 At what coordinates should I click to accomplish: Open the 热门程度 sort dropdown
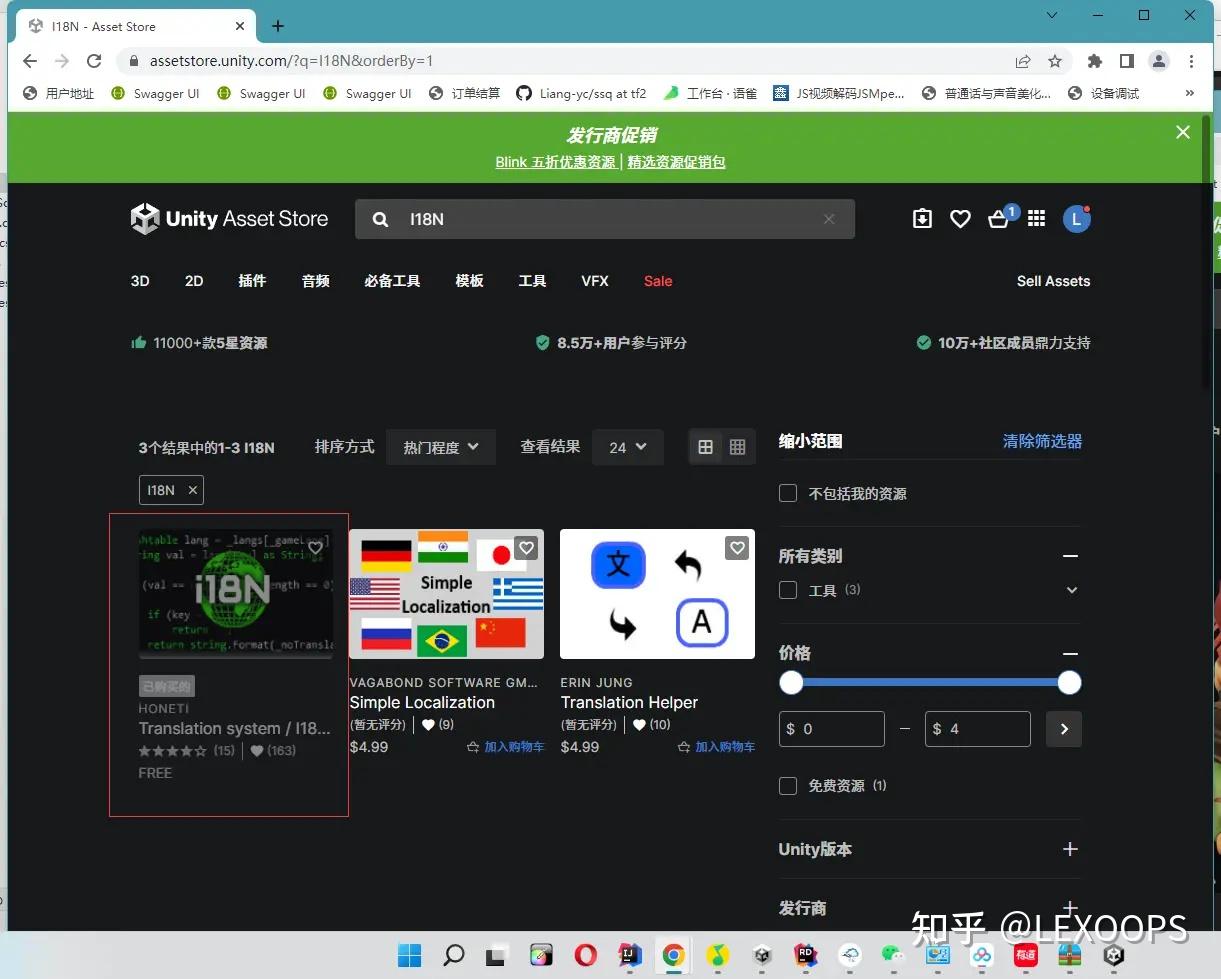click(440, 447)
